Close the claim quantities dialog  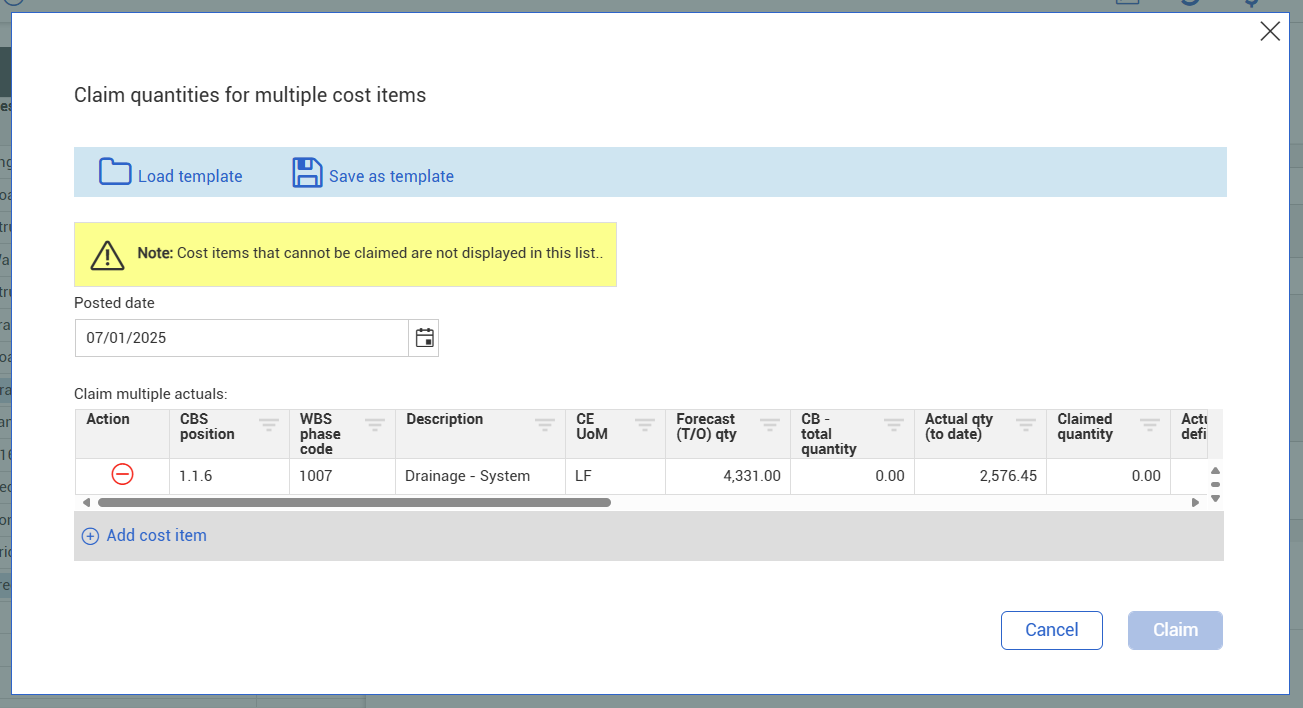1269,31
